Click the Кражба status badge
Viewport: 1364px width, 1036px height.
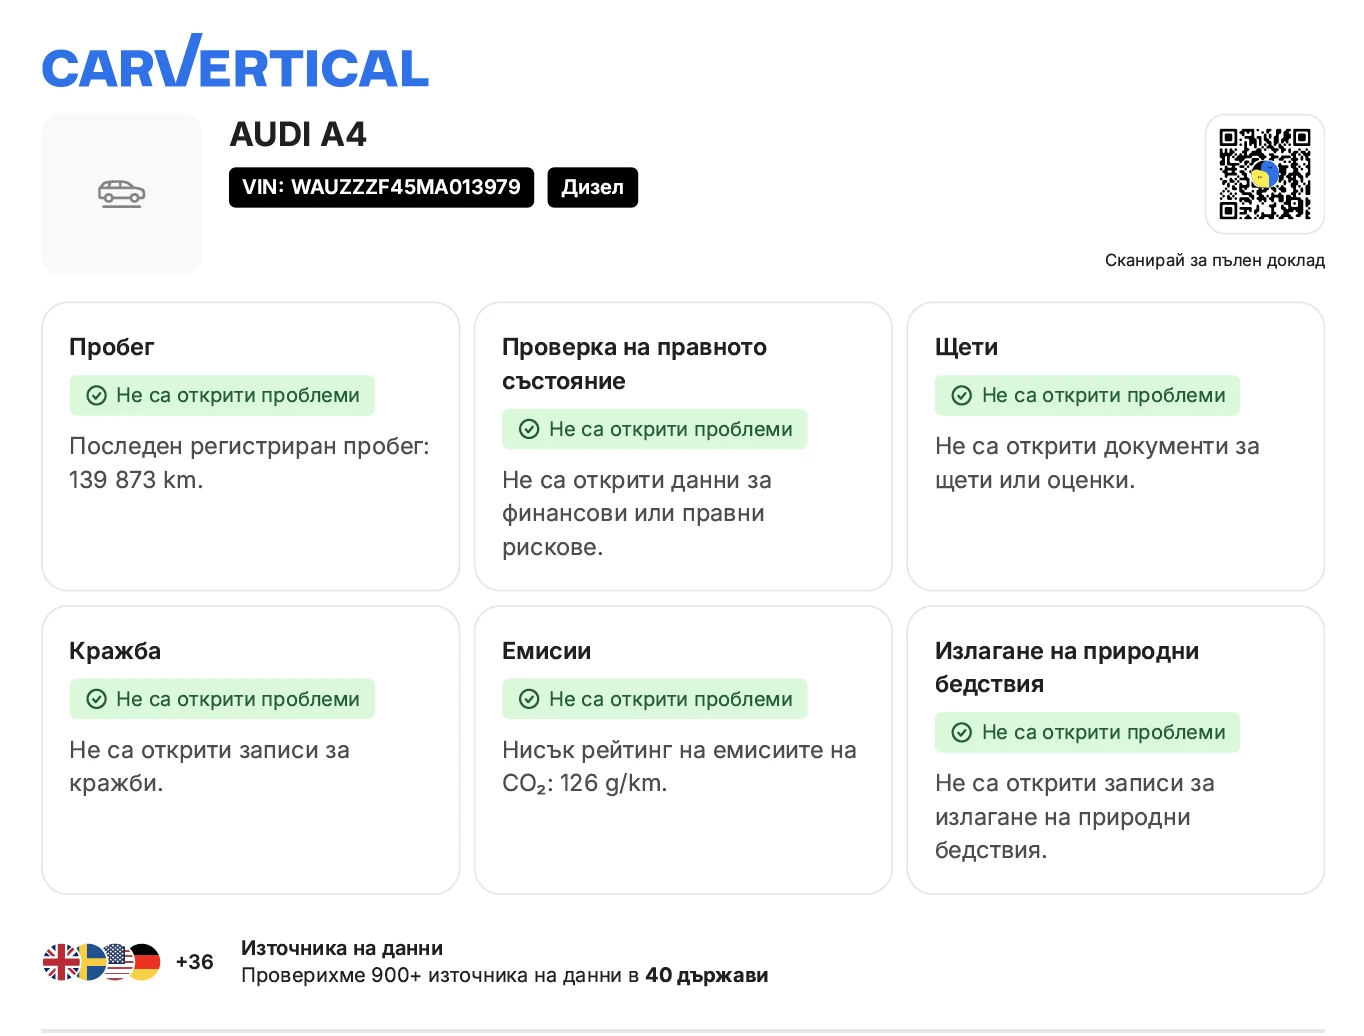[x=222, y=699]
